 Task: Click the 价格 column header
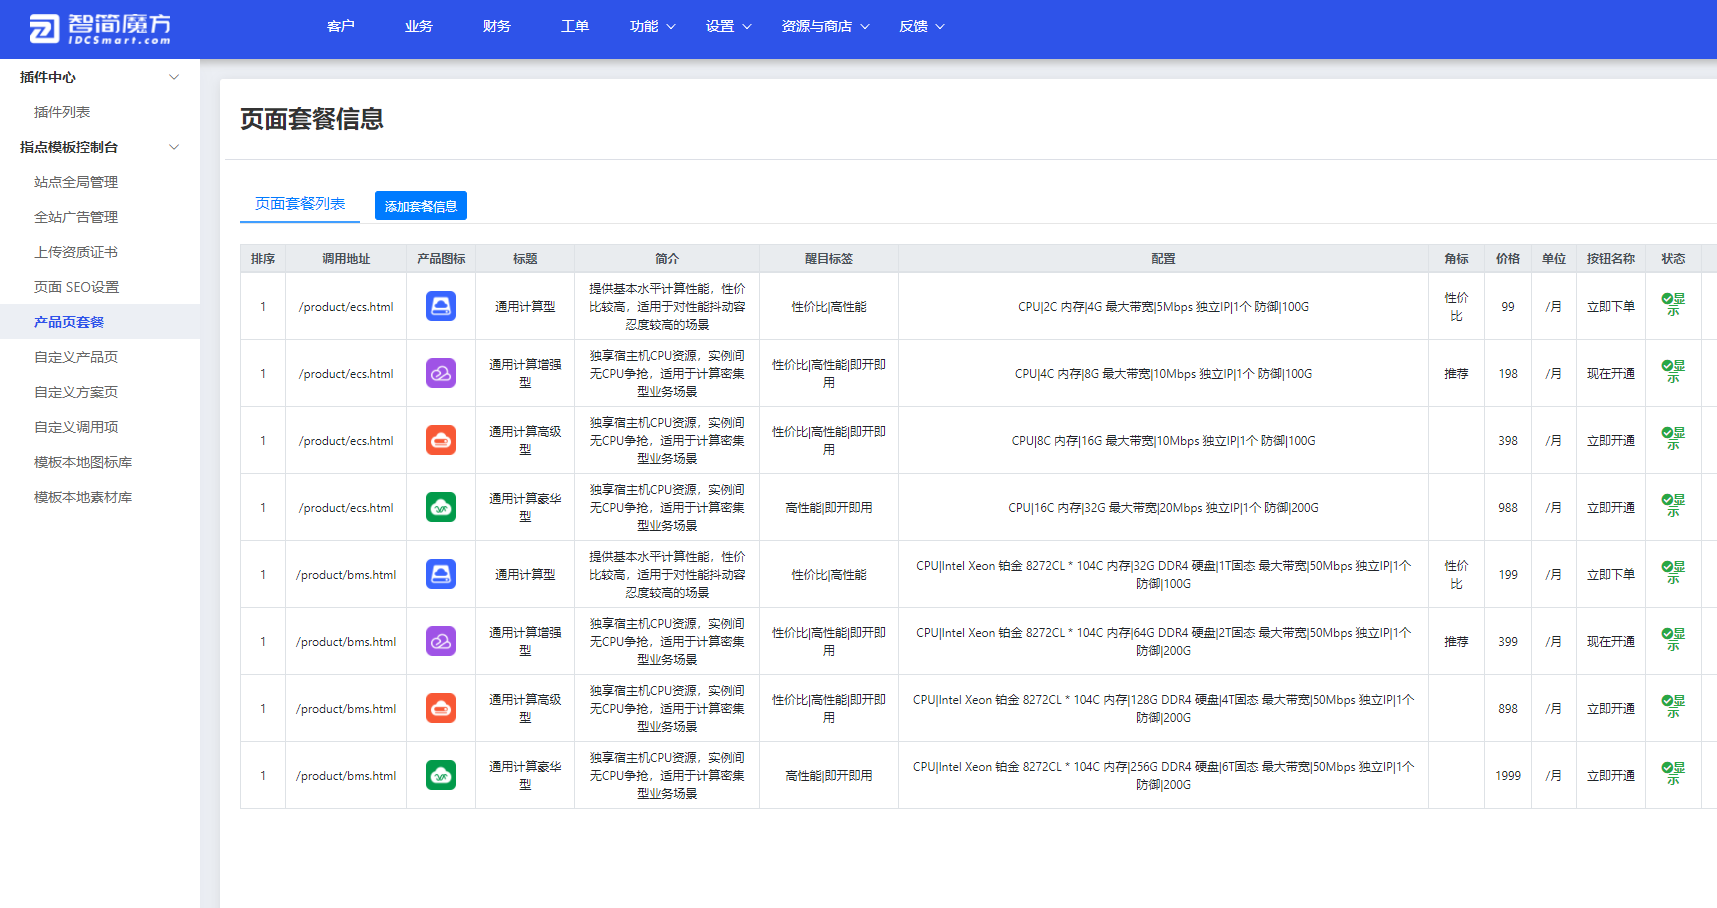(x=1508, y=259)
